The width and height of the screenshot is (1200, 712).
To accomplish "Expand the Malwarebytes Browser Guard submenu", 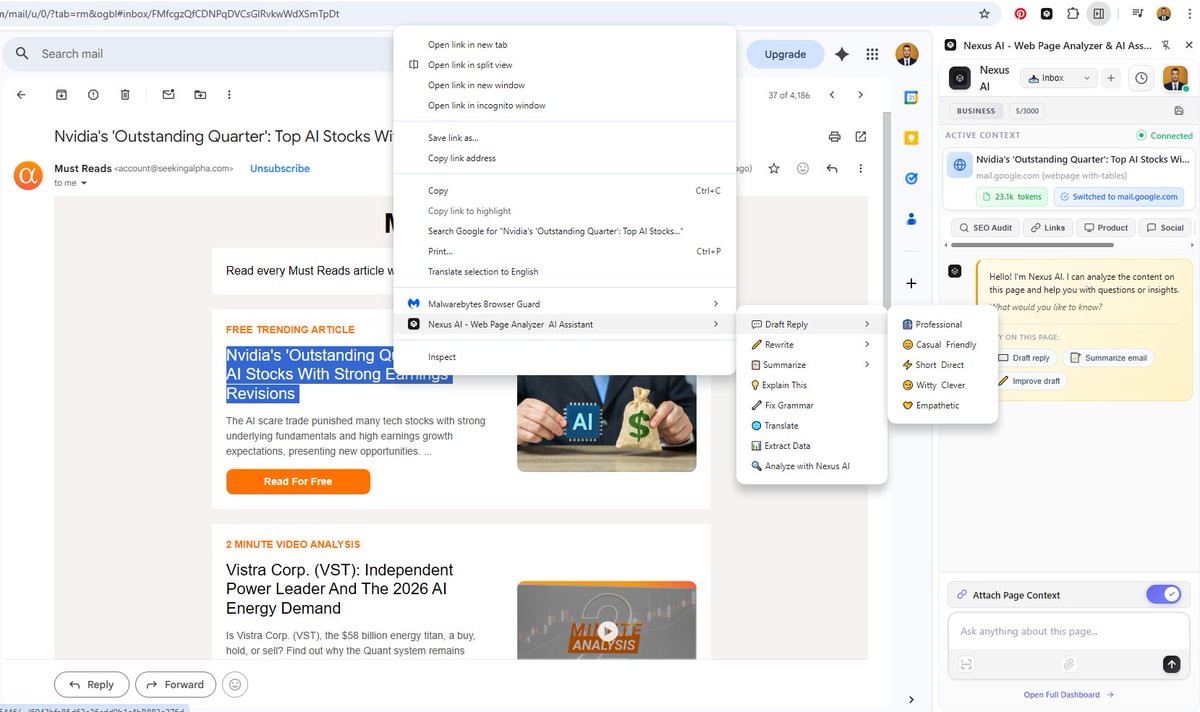I will pyautogui.click(x=565, y=304).
